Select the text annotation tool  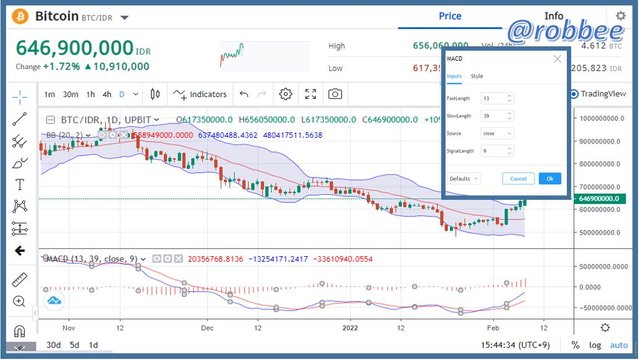19,184
